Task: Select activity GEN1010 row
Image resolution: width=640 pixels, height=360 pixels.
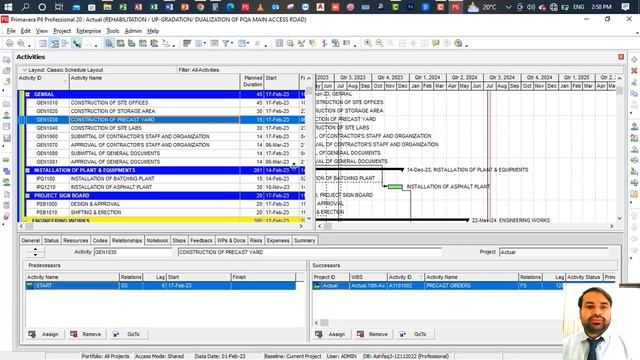Action: [161, 102]
